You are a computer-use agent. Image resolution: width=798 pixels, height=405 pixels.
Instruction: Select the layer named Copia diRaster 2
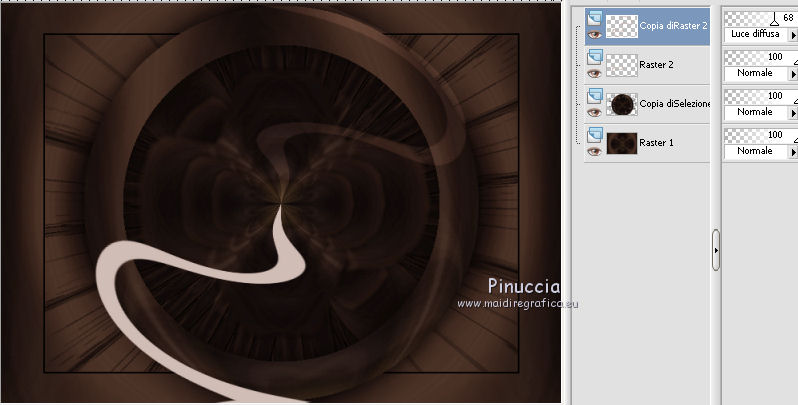point(673,25)
